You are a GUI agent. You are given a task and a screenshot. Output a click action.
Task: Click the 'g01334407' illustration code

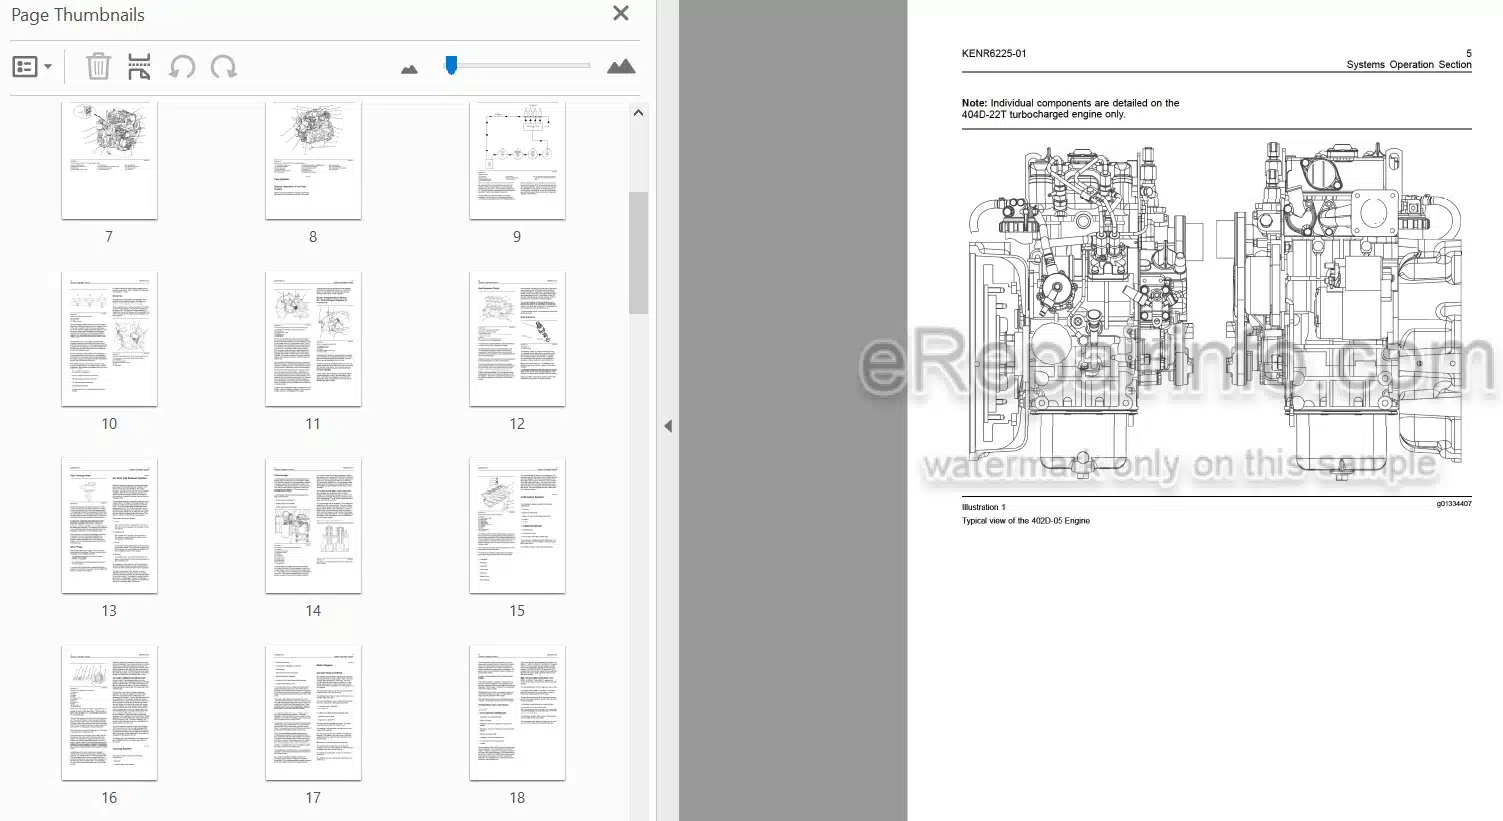tap(1454, 504)
